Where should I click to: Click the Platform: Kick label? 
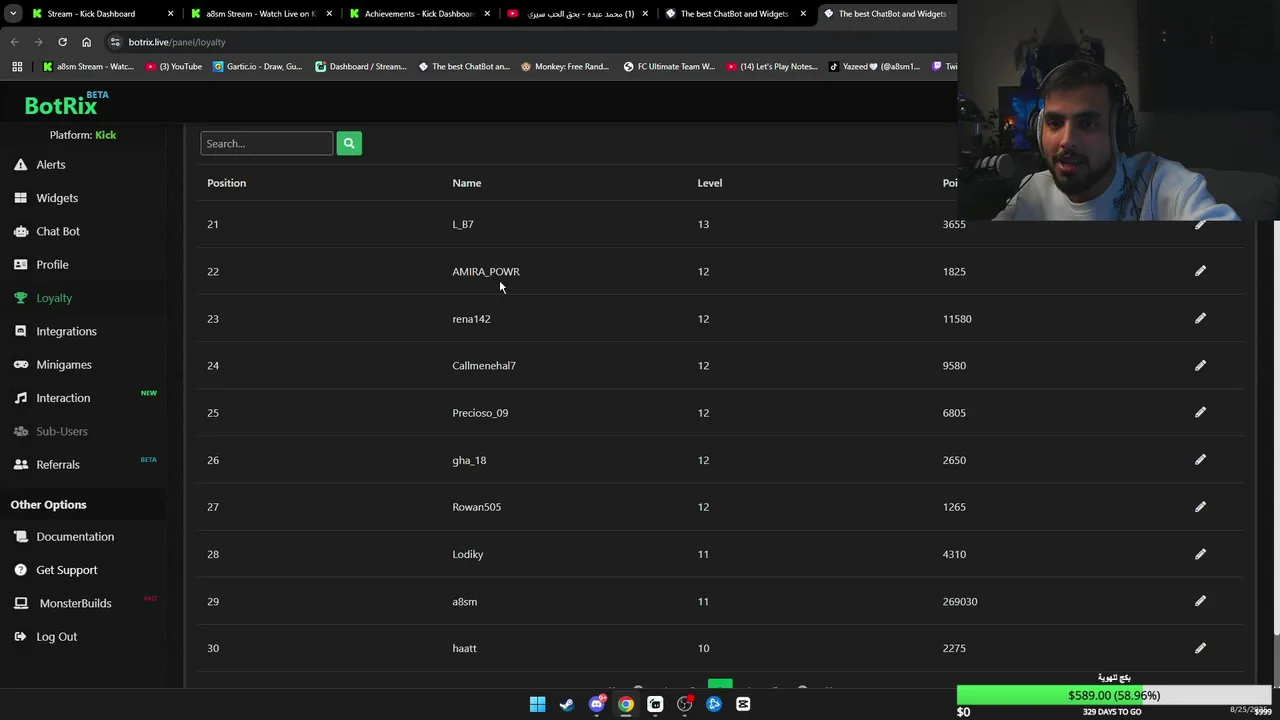click(83, 135)
